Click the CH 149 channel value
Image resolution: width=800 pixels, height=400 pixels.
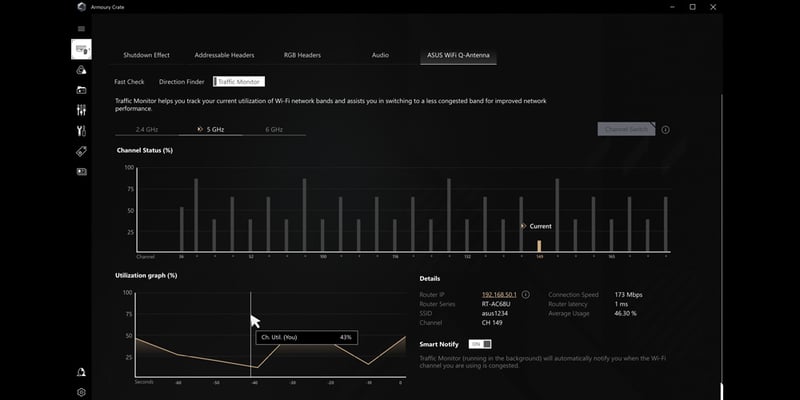pos(491,323)
